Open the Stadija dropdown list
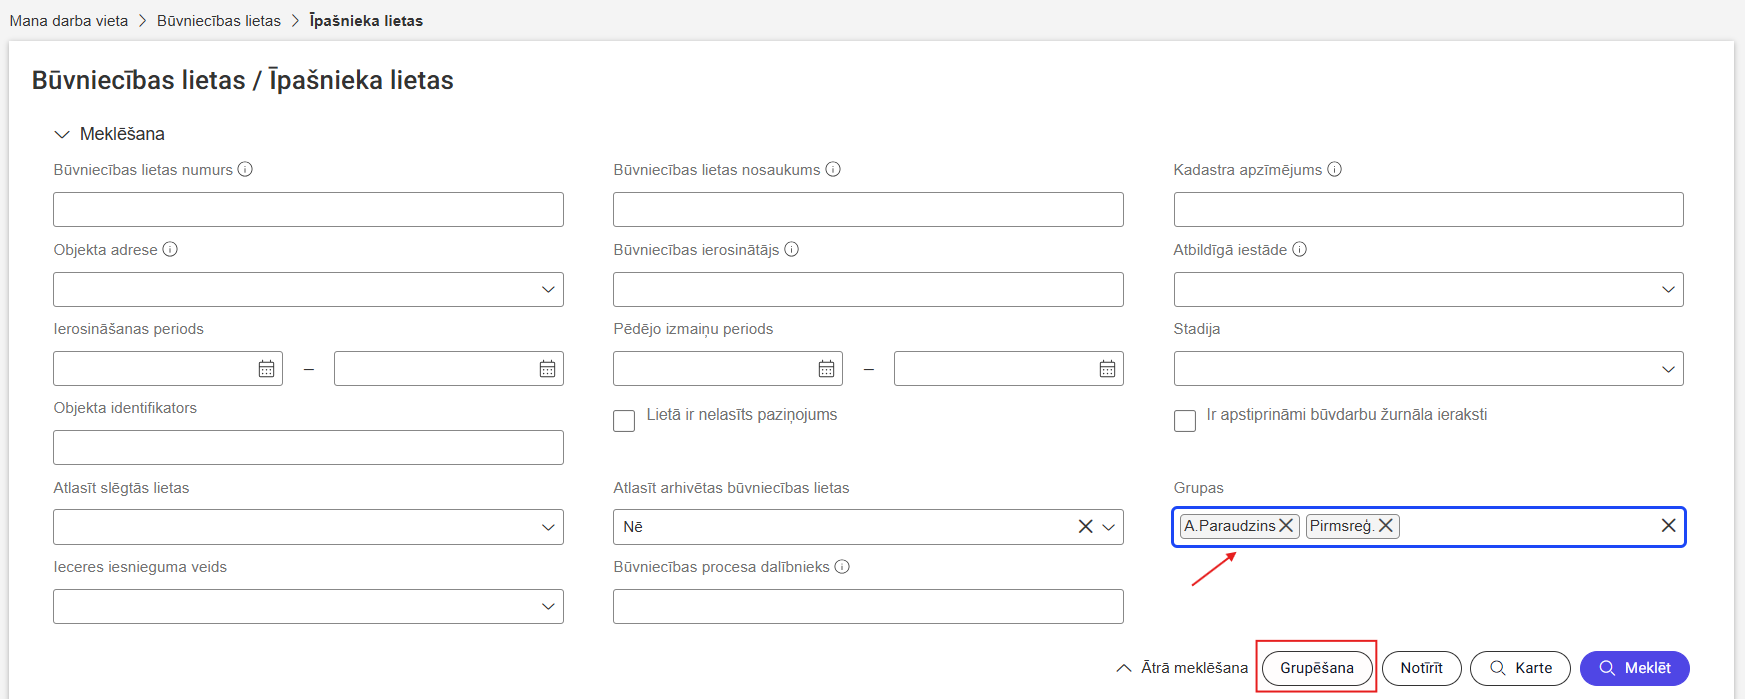Viewport: 1745px width, 699px height. [x=1668, y=369]
